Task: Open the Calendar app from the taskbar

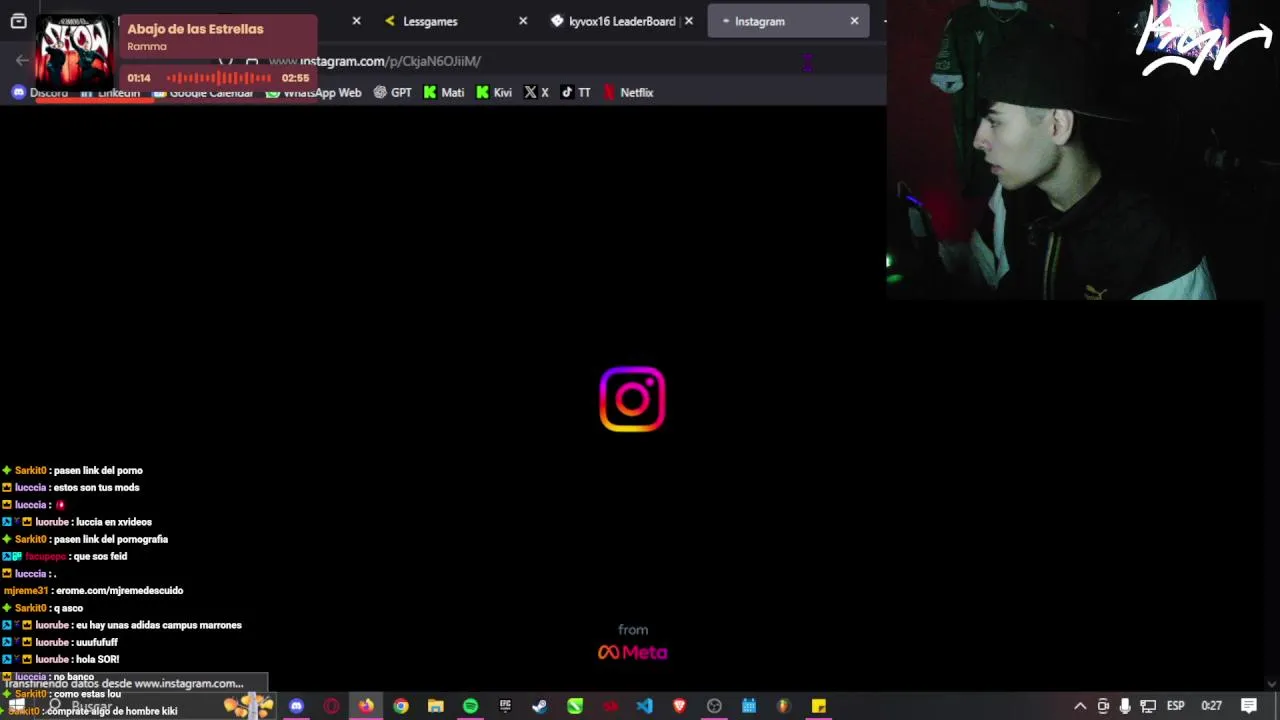Action: (x=749, y=706)
